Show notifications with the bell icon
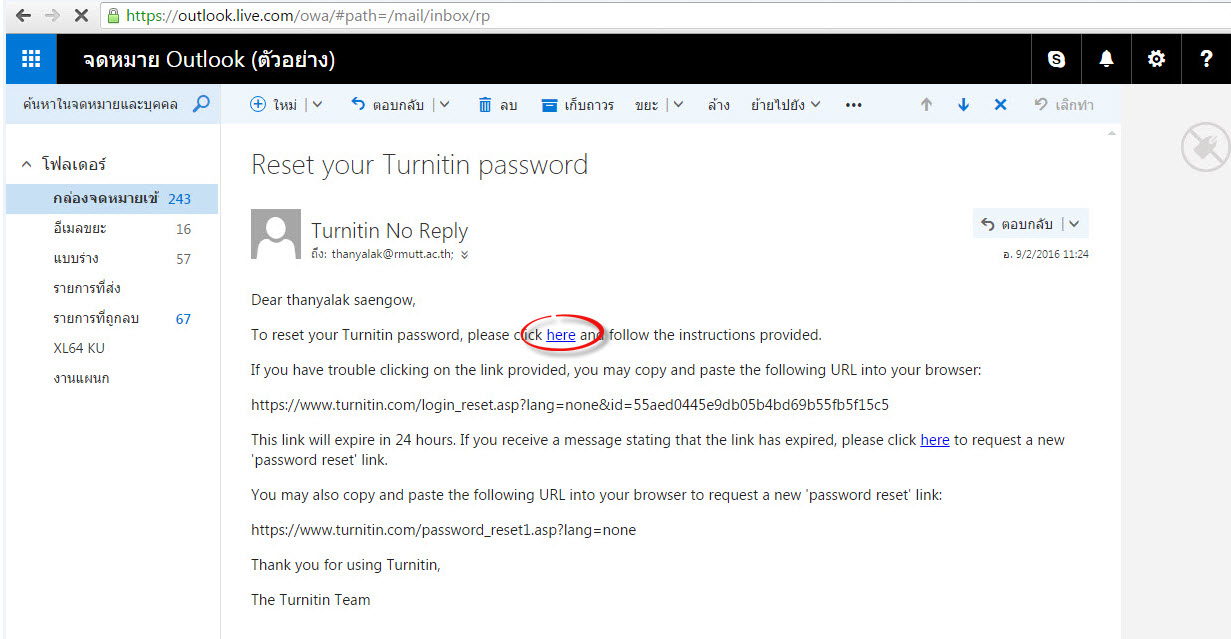Viewport: 1231px width, 639px height. click(x=1106, y=59)
